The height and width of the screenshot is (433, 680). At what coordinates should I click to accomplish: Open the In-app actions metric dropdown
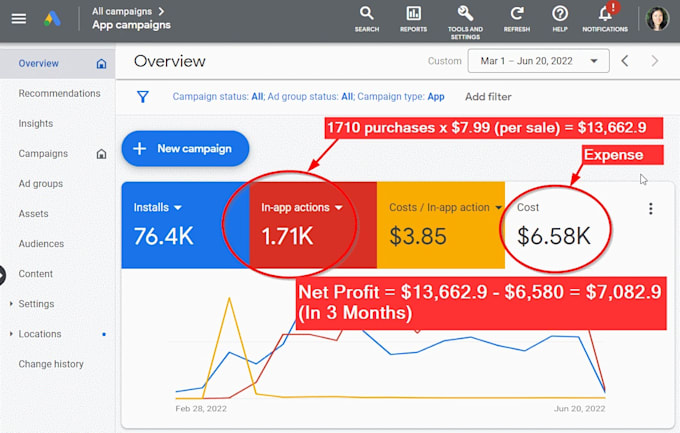339,208
